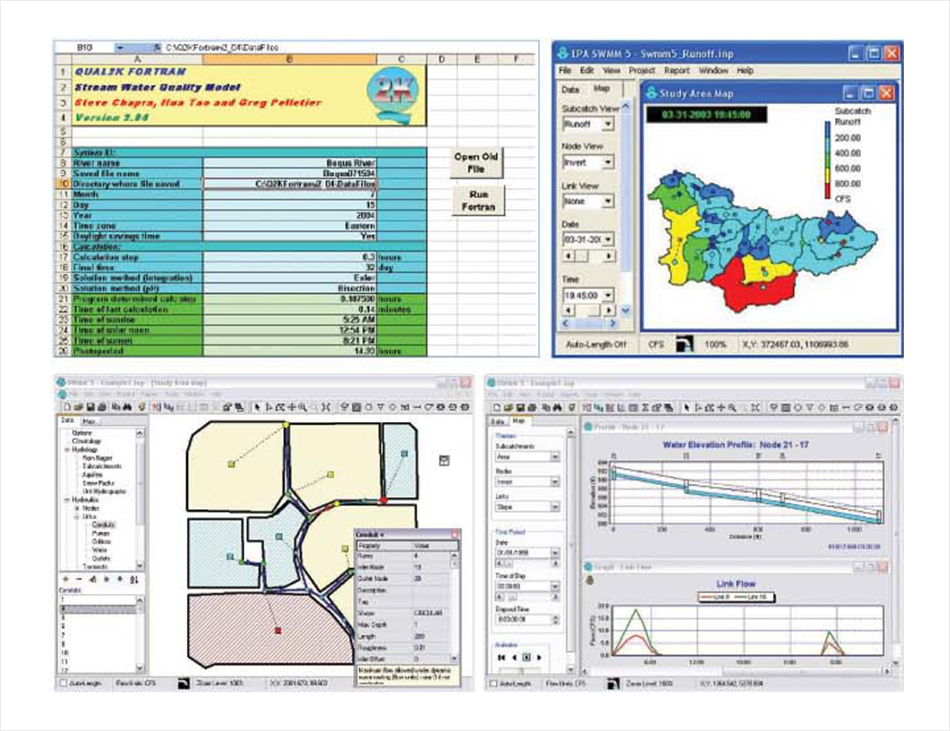Click the sigma Statistics icon in the profile plot window
950x731 pixels.
tap(646, 408)
